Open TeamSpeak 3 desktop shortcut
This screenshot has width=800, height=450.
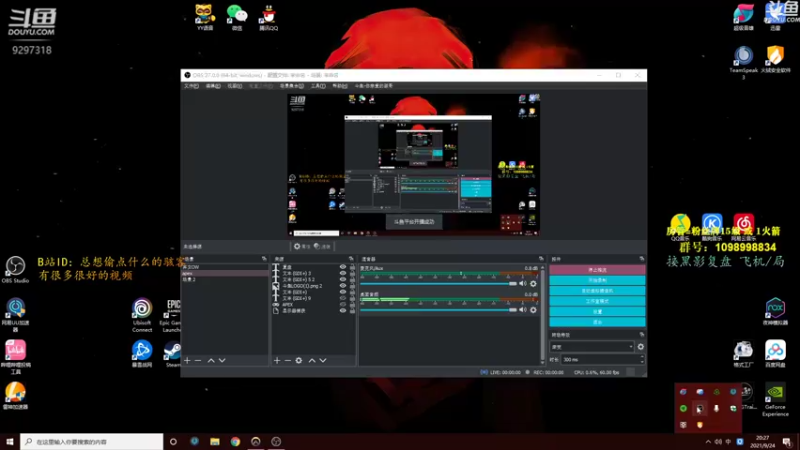point(743,62)
